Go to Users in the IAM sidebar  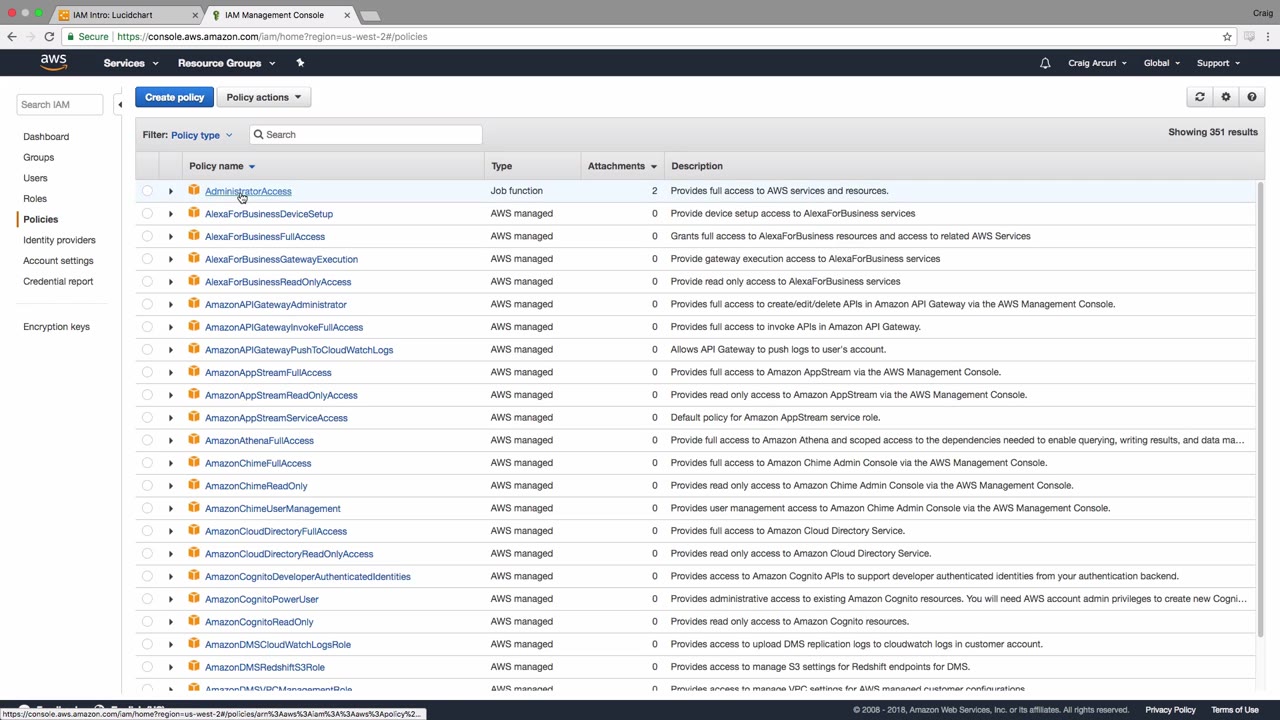(35, 178)
